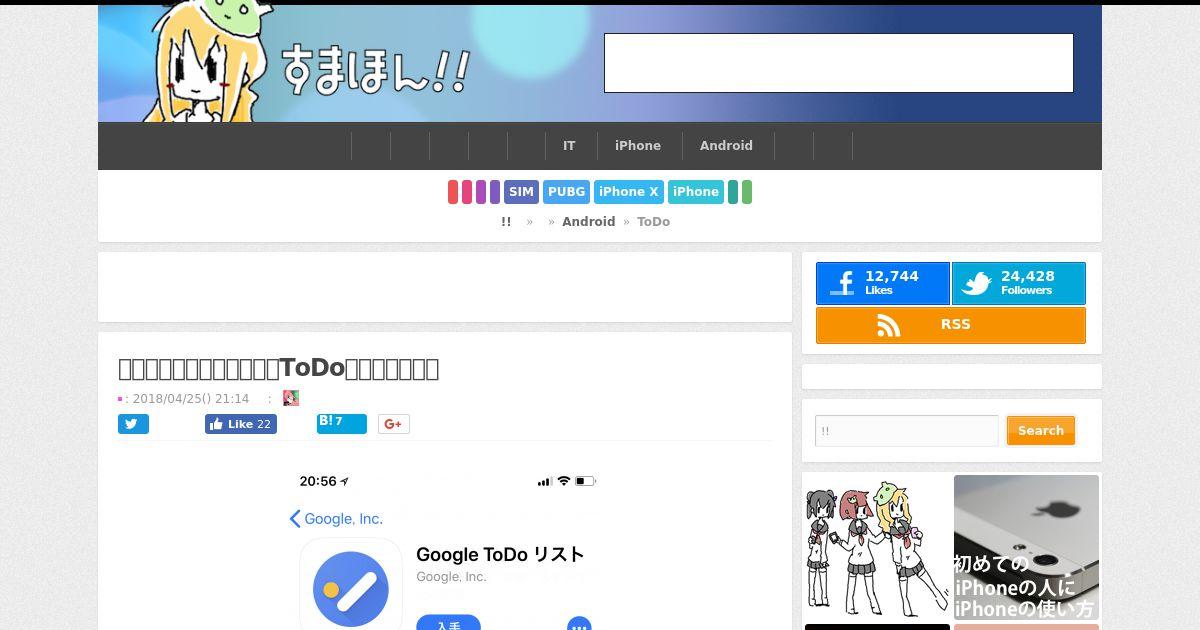Viewport: 1200px width, 630px height.
Task: Click the Google ToDo リスト app title
Action: [500, 555]
